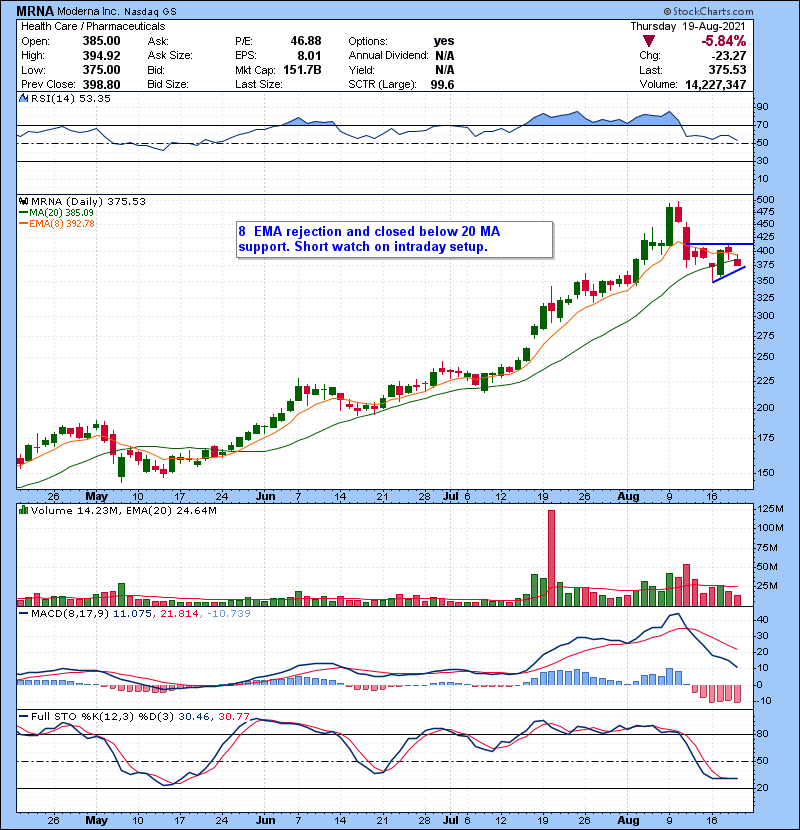Click the MRNA ticker symbol heading

click(x=35, y=11)
